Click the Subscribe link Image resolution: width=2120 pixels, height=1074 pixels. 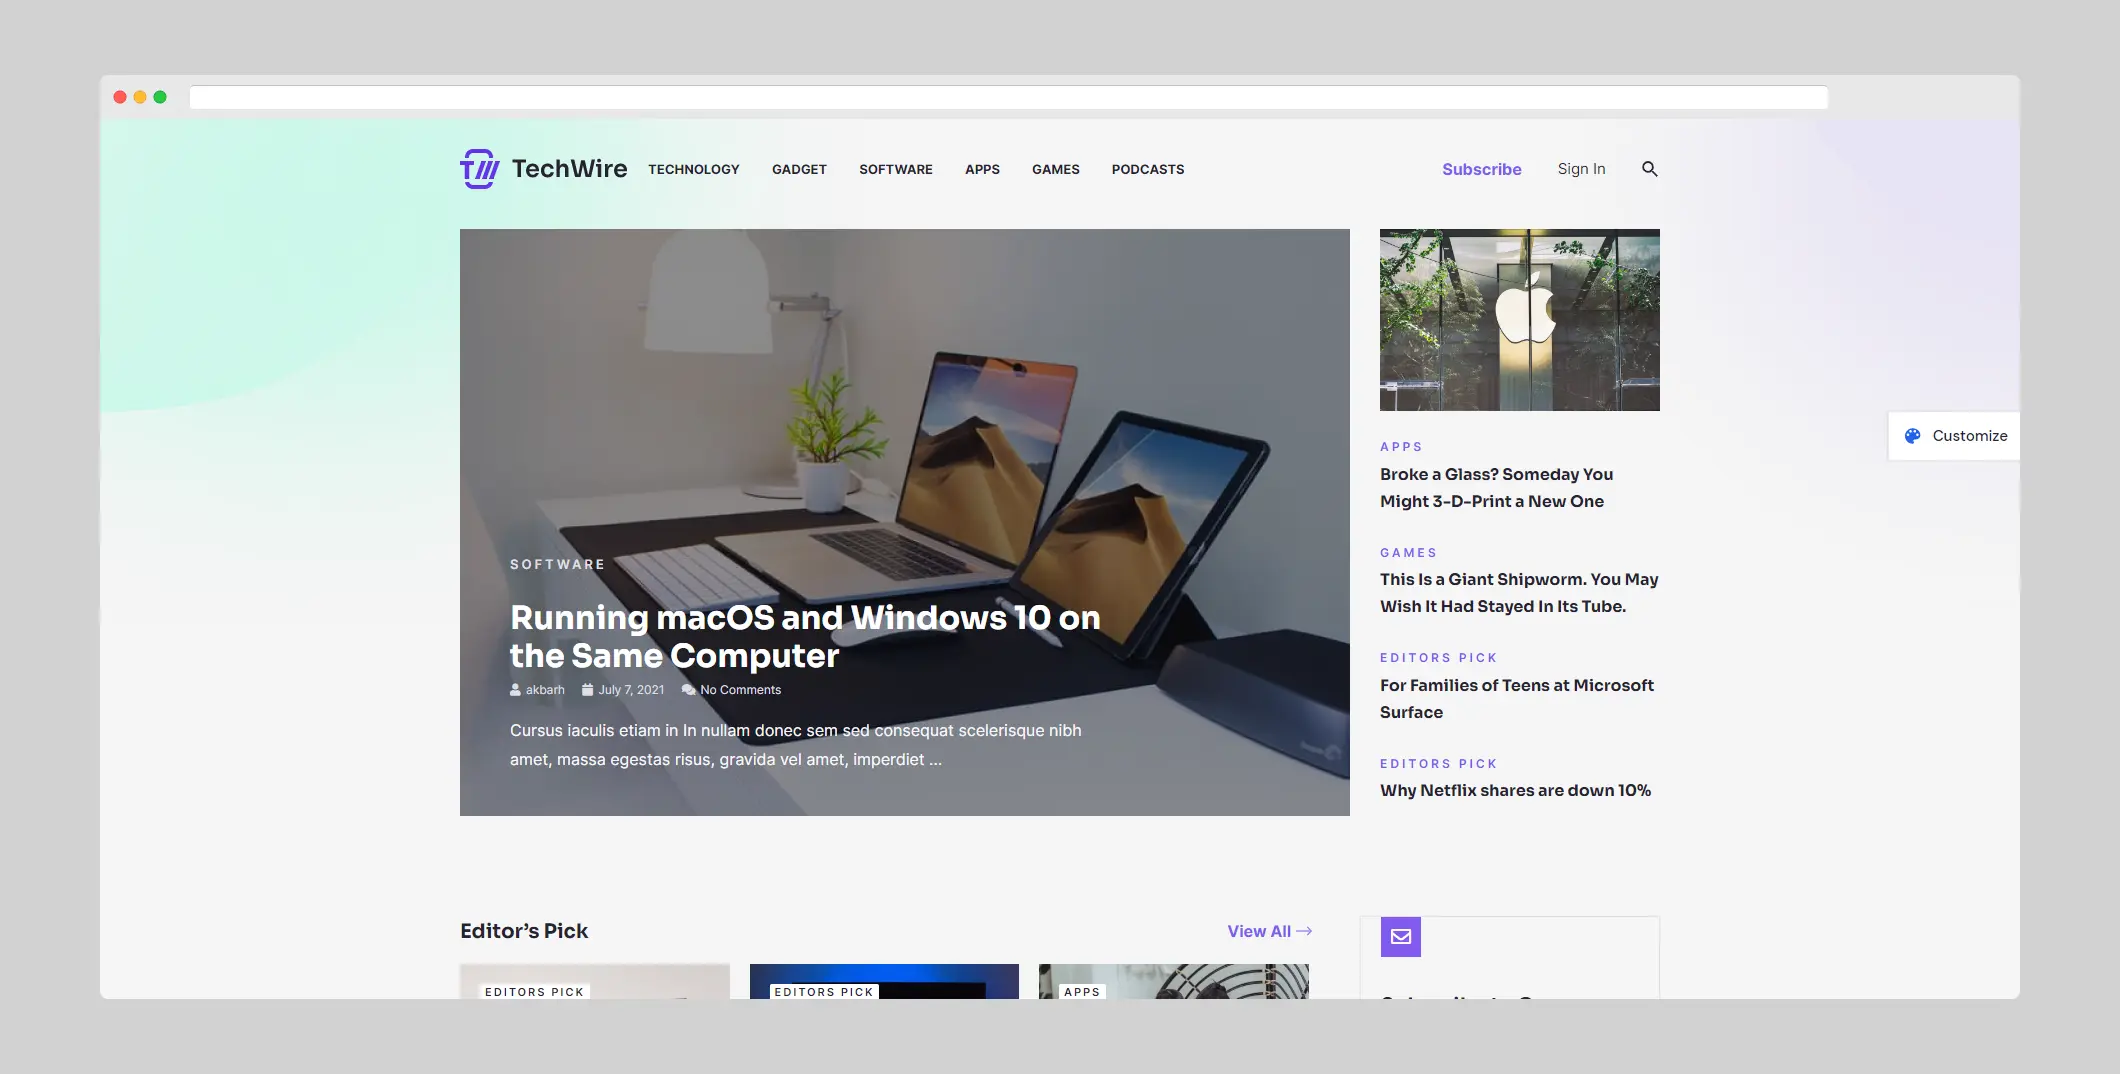tap(1481, 170)
